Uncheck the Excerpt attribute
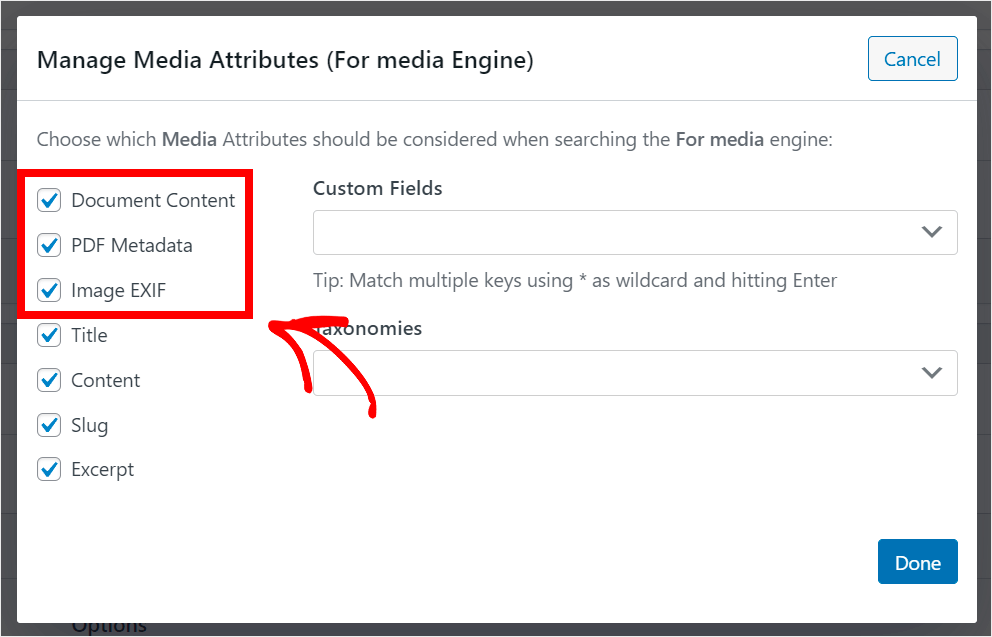This screenshot has height=637, width=992. [49, 469]
